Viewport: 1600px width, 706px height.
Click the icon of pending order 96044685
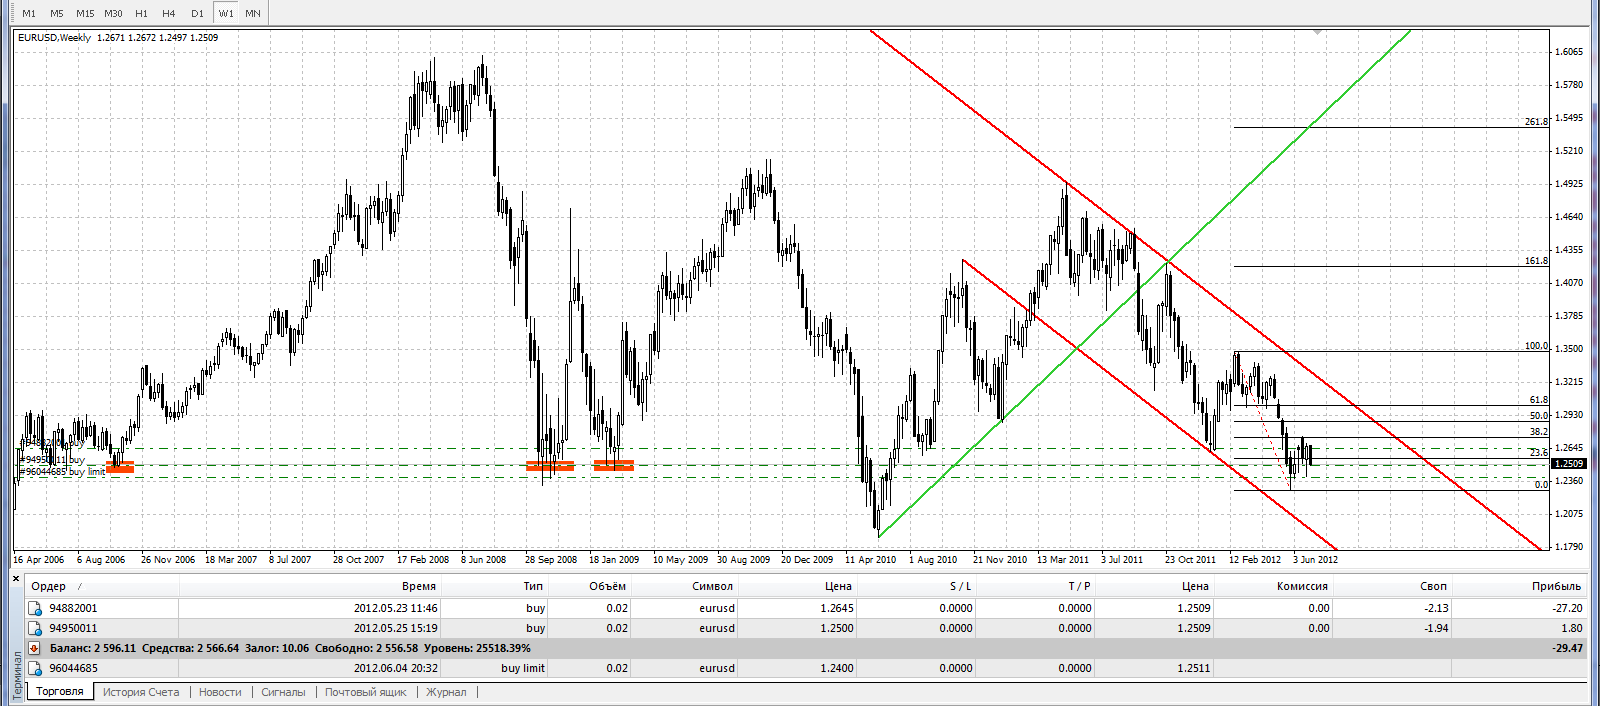[x=36, y=668]
